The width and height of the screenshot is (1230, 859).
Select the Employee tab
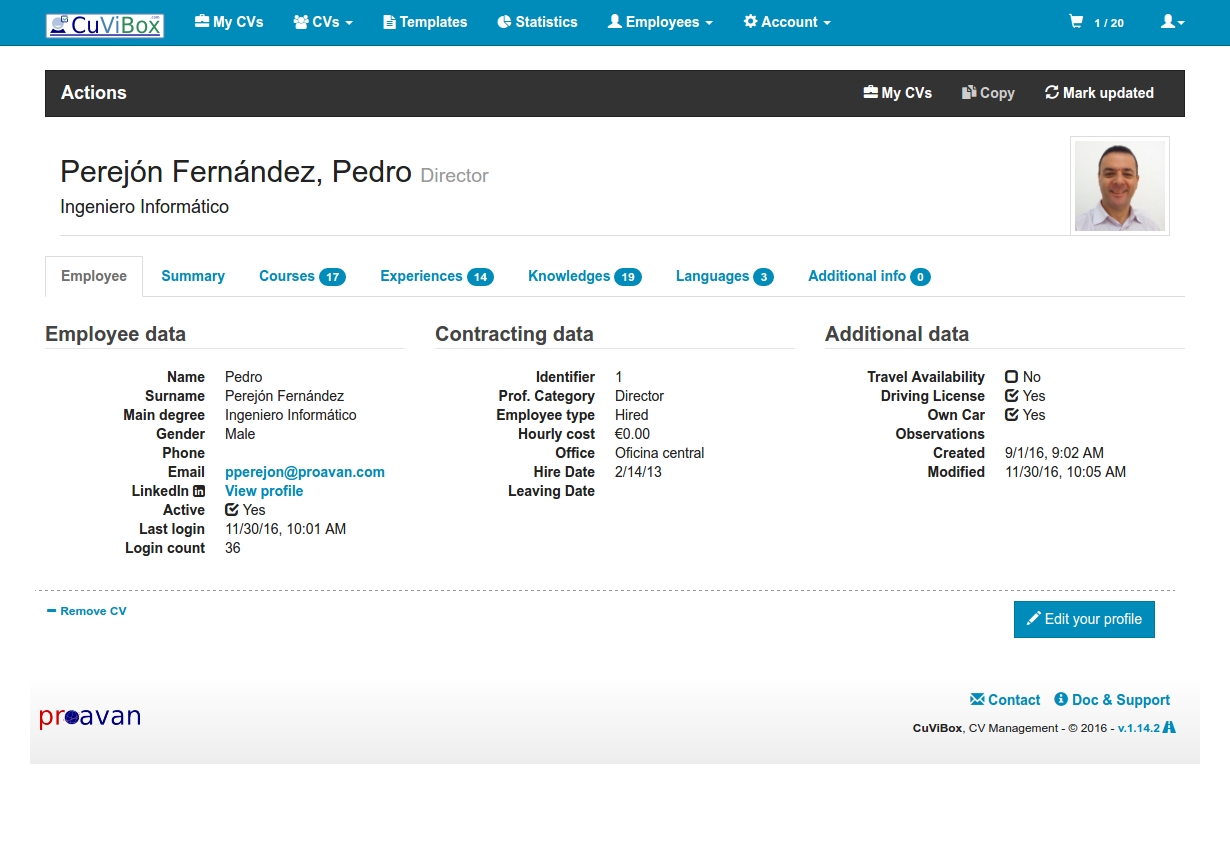tap(94, 276)
